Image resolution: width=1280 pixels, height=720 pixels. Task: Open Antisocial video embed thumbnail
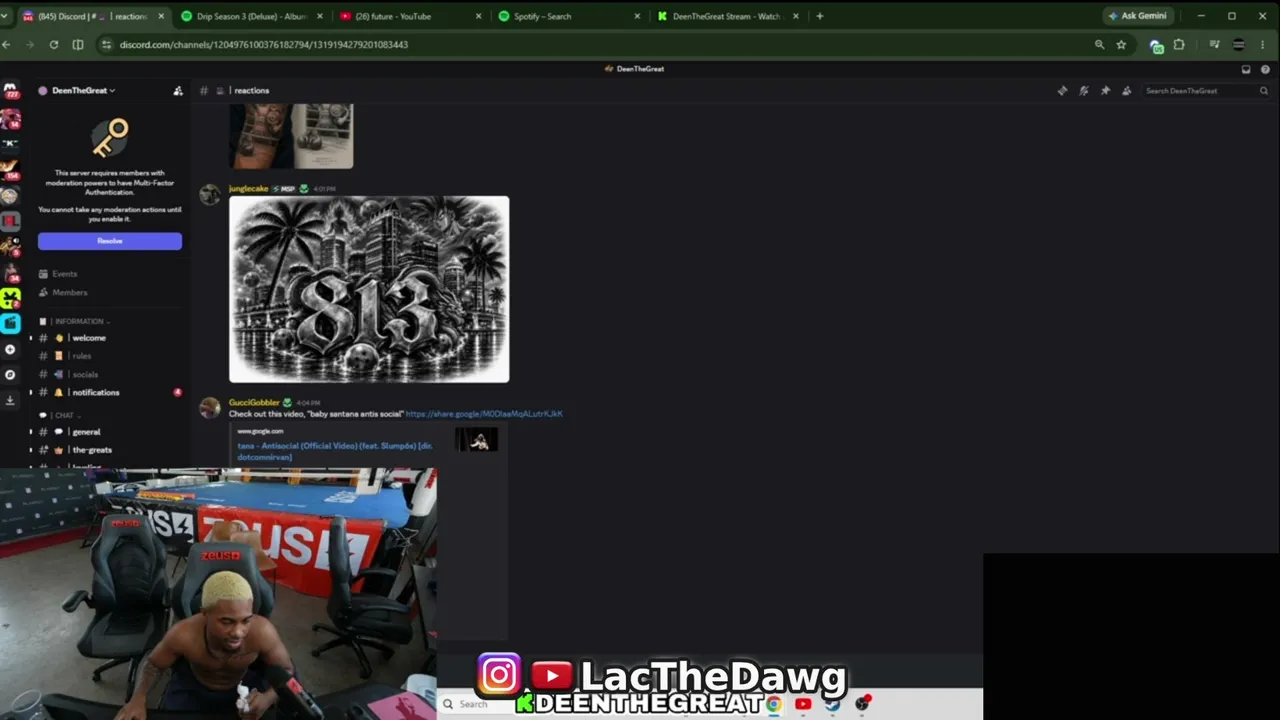[x=477, y=440]
